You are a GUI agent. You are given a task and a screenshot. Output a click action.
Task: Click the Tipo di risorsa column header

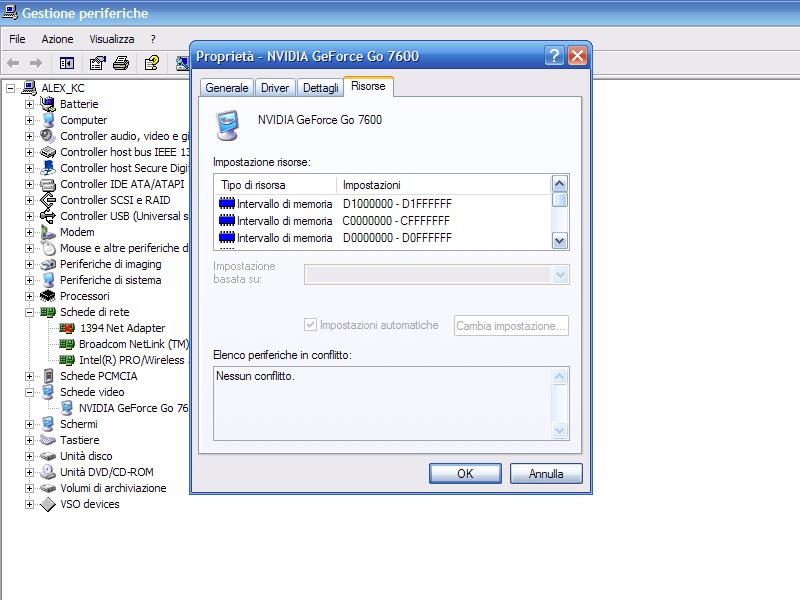(x=276, y=185)
